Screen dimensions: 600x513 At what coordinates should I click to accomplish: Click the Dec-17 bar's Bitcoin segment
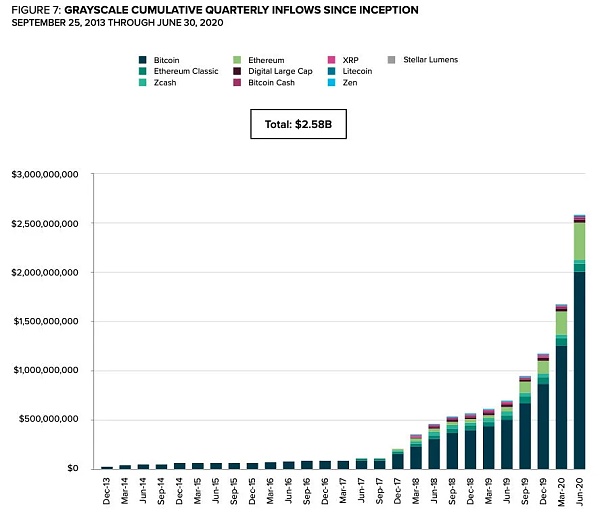[x=398, y=461]
